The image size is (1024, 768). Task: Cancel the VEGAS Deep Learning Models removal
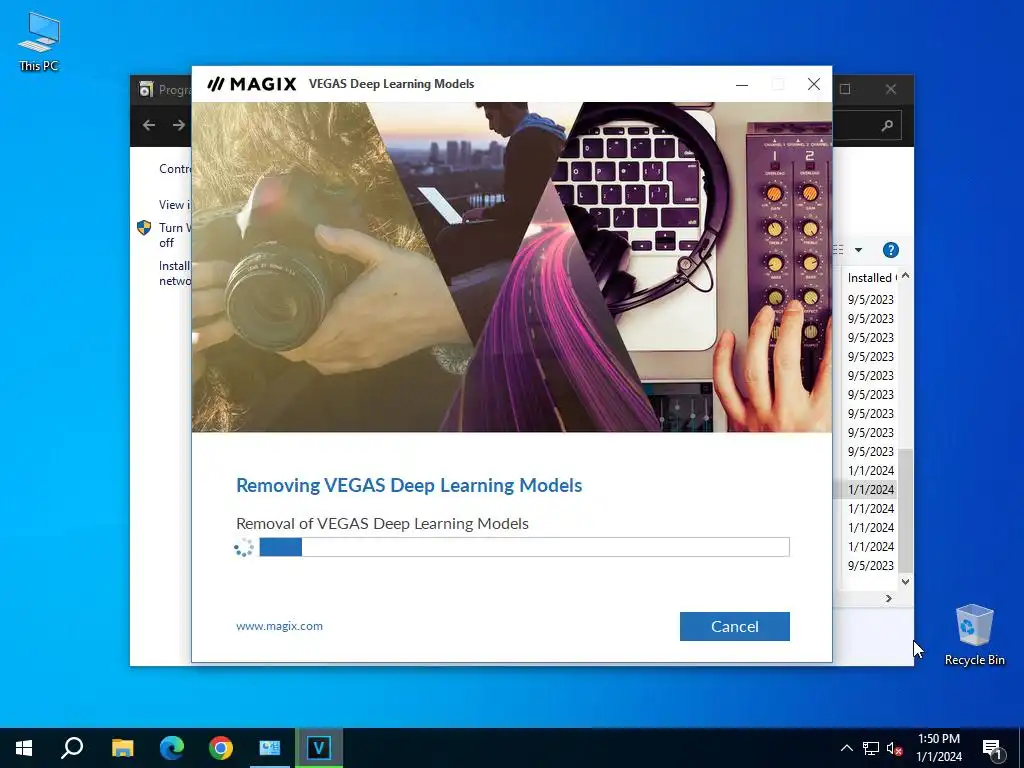pyautogui.click(x=735, y=626)
